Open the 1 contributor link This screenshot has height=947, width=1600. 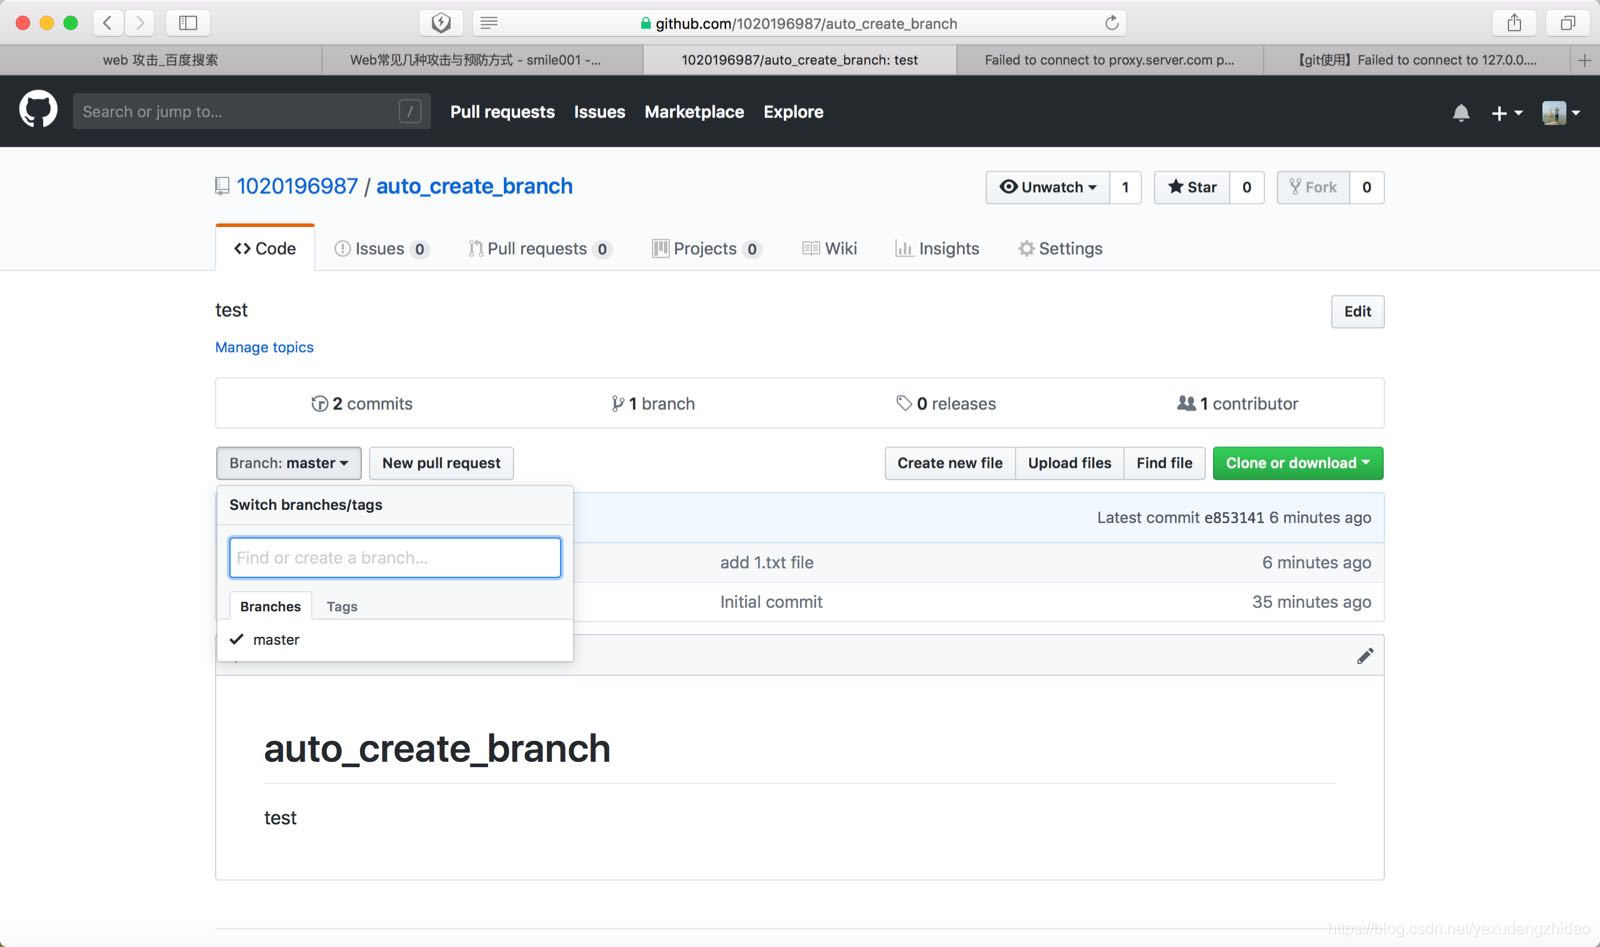1238,403
